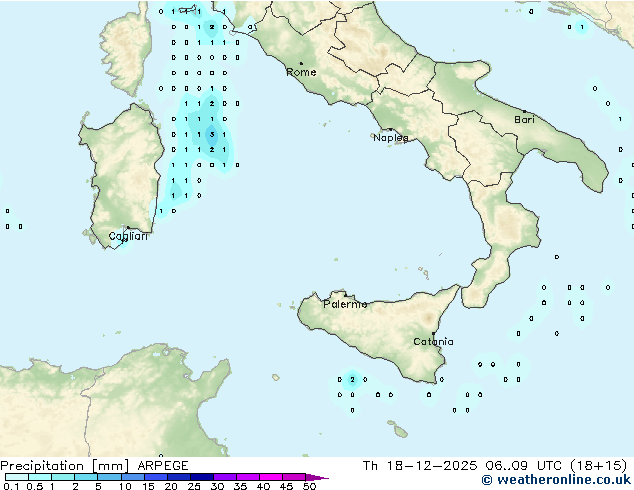This screenshot has width=634, height=490.
Task: Click the 2 mm value south of Sicily
Action: click(x=352, y=380)
